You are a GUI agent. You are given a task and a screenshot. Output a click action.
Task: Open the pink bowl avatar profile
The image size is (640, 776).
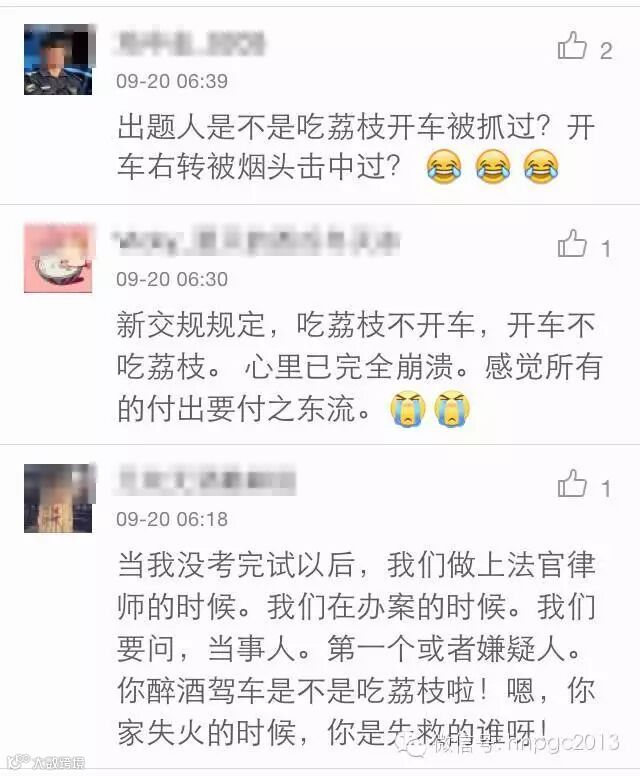58,258
